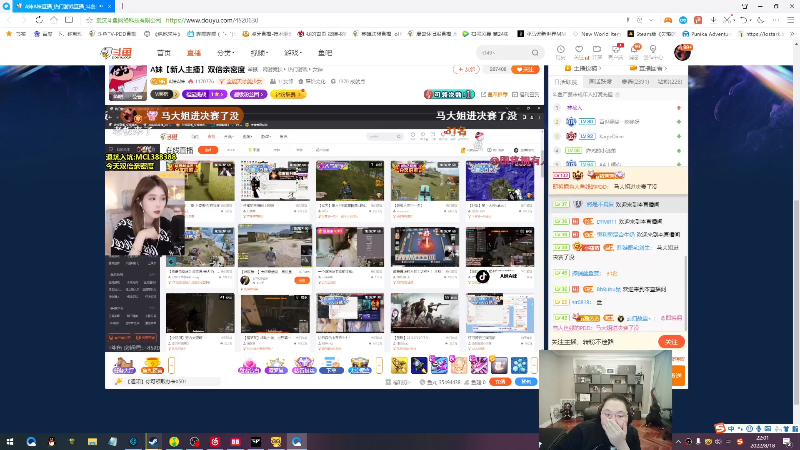
Task: Expand the arrow beside the trophy icon
Action: point(171,365)
